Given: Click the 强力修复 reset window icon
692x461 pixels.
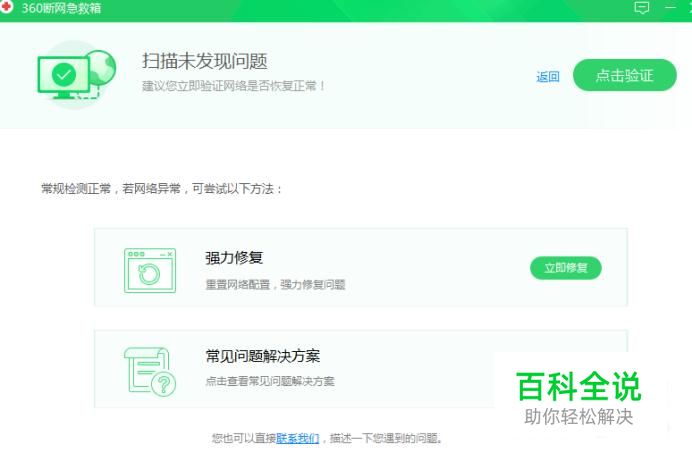Looking at the screenshot, I should click(150, 270).
